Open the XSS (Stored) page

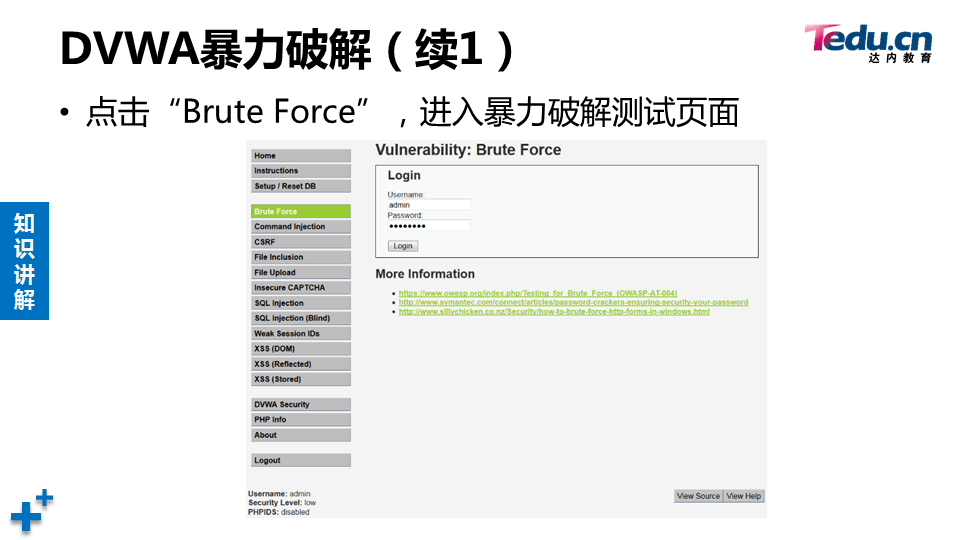(x=301, y=380)
